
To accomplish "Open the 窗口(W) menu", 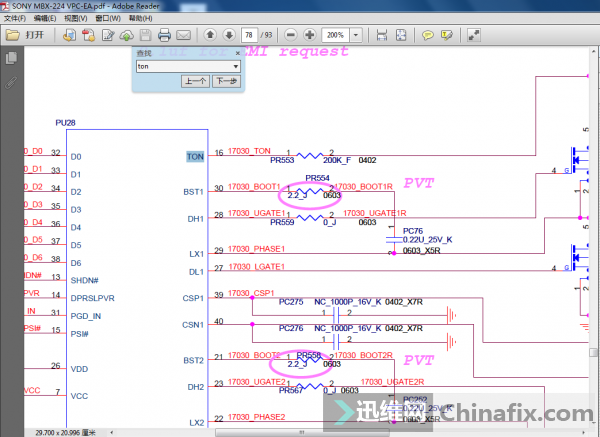I will (108, 18).
